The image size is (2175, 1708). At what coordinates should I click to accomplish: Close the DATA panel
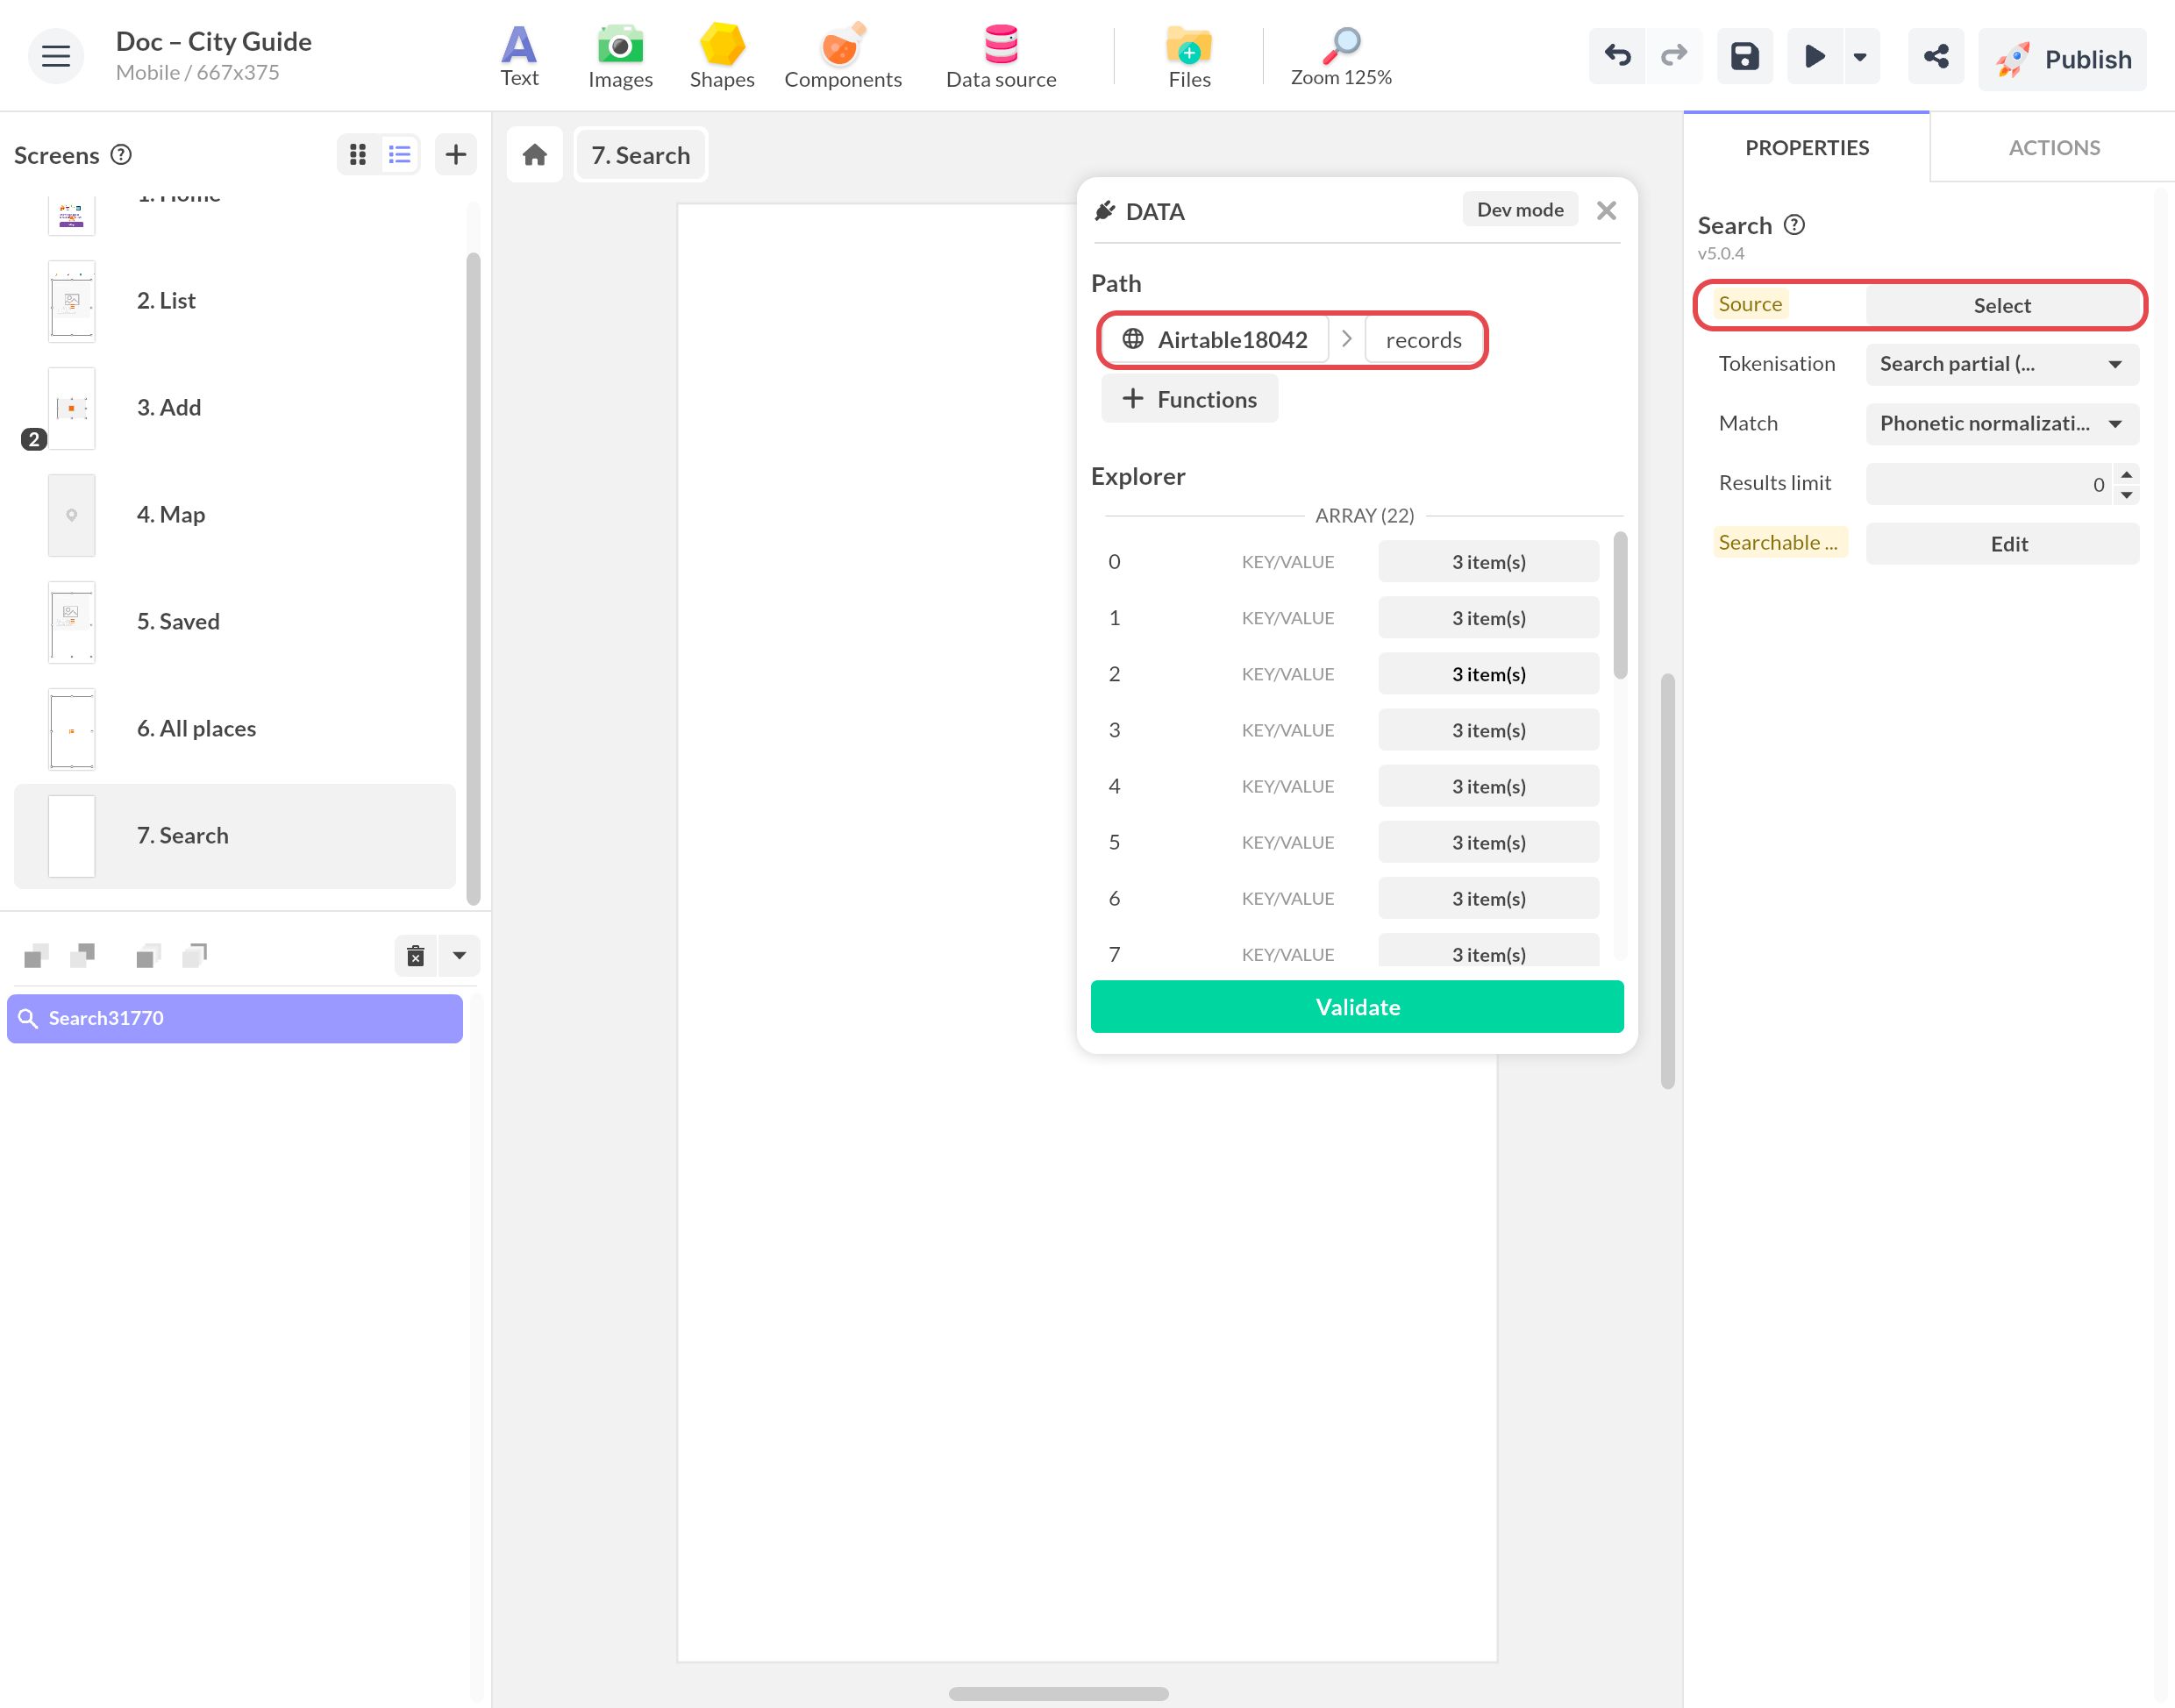pos(1606,210)
